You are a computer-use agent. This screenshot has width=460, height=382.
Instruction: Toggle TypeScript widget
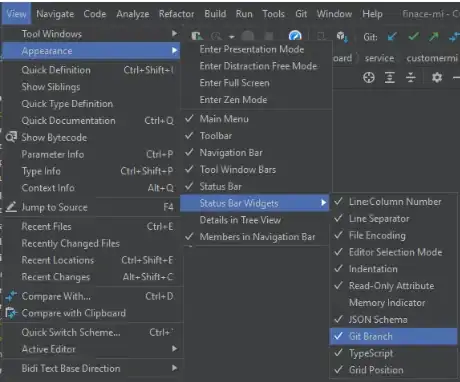tap(393, 353)
